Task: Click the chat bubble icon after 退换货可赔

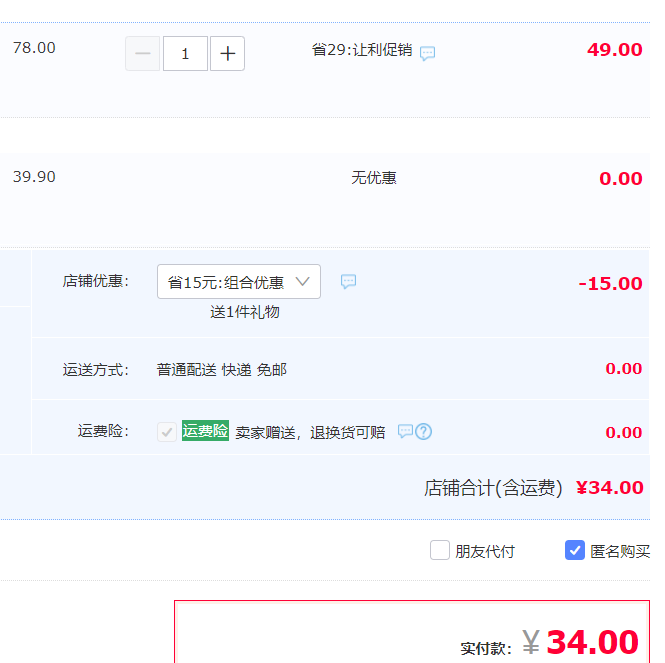Action: tap(405, 432)
